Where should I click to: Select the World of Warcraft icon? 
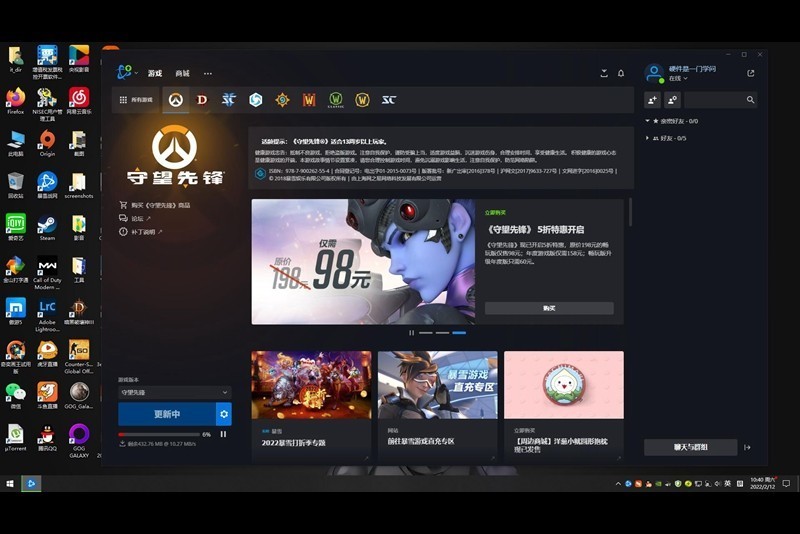(362, 100)
